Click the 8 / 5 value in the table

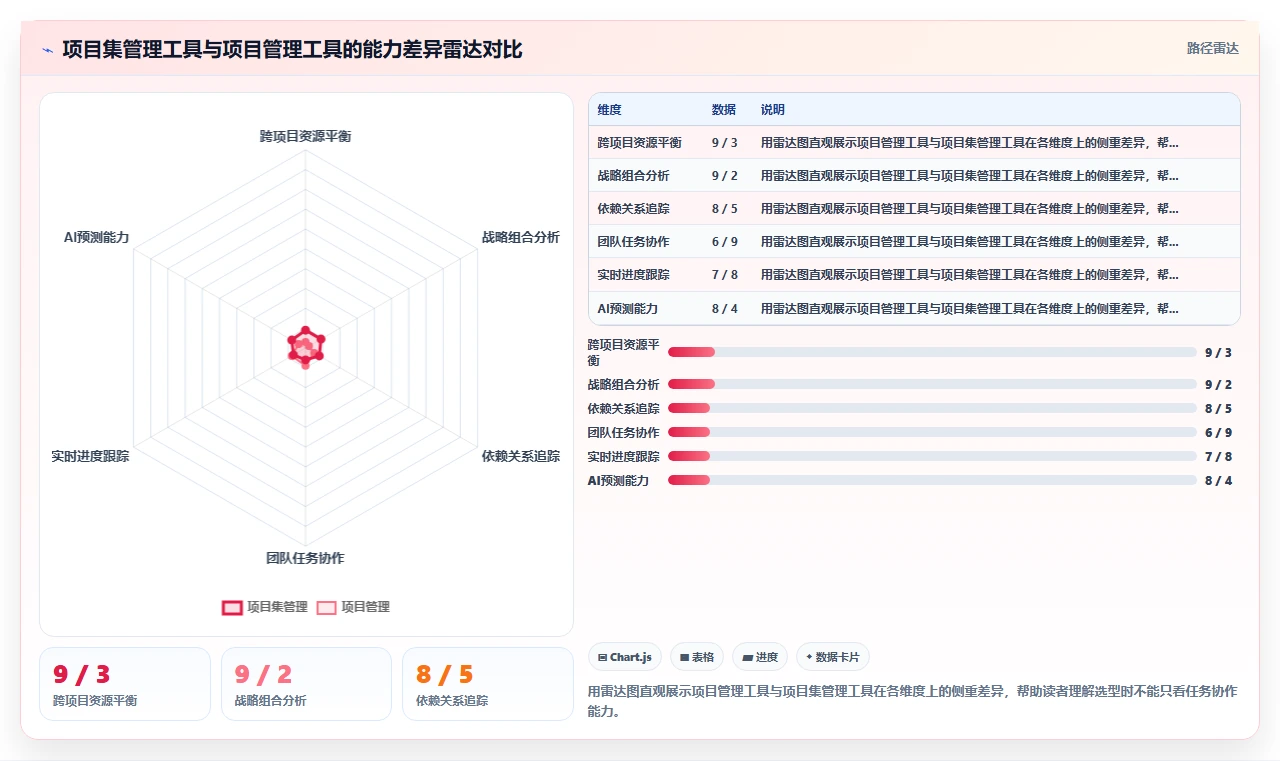pos(725,208)
